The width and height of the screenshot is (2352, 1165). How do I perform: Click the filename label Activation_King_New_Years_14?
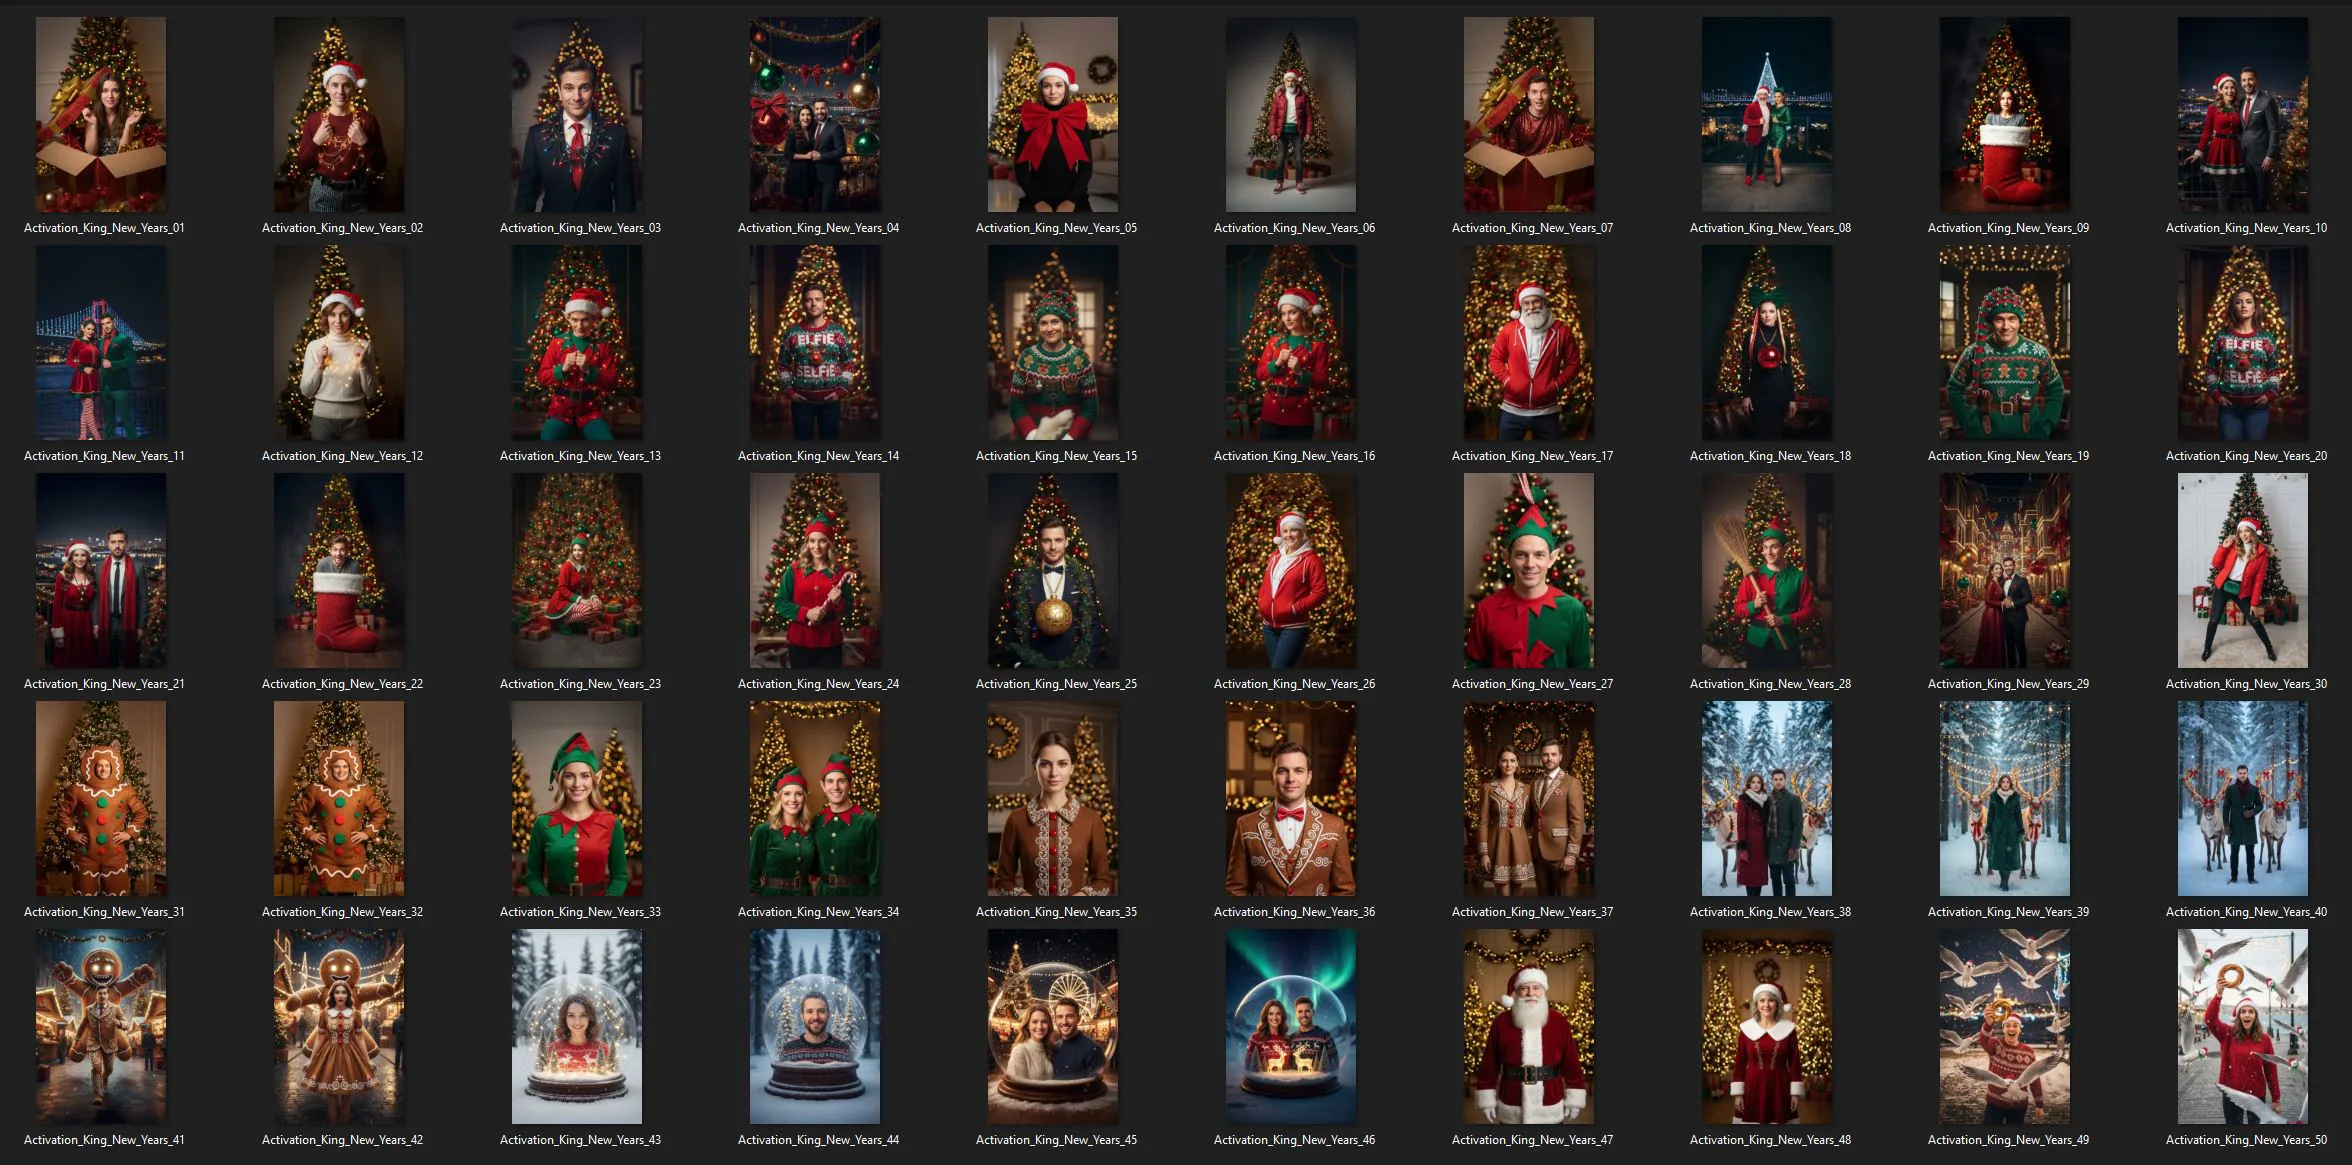[x=818, y=456]
